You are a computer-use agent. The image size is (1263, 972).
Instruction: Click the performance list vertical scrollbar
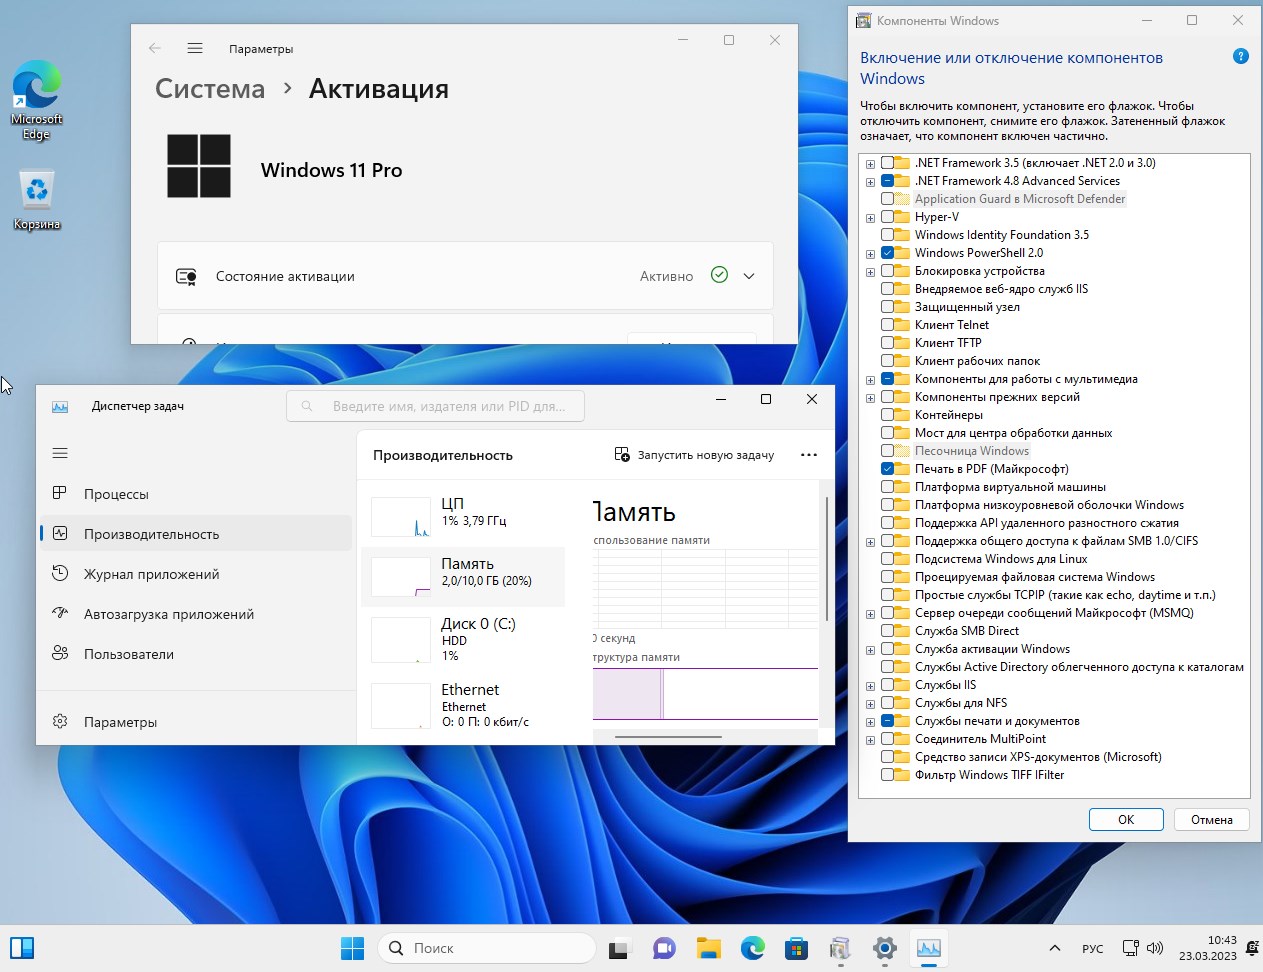pyautogui.click(x=827, y=560)
